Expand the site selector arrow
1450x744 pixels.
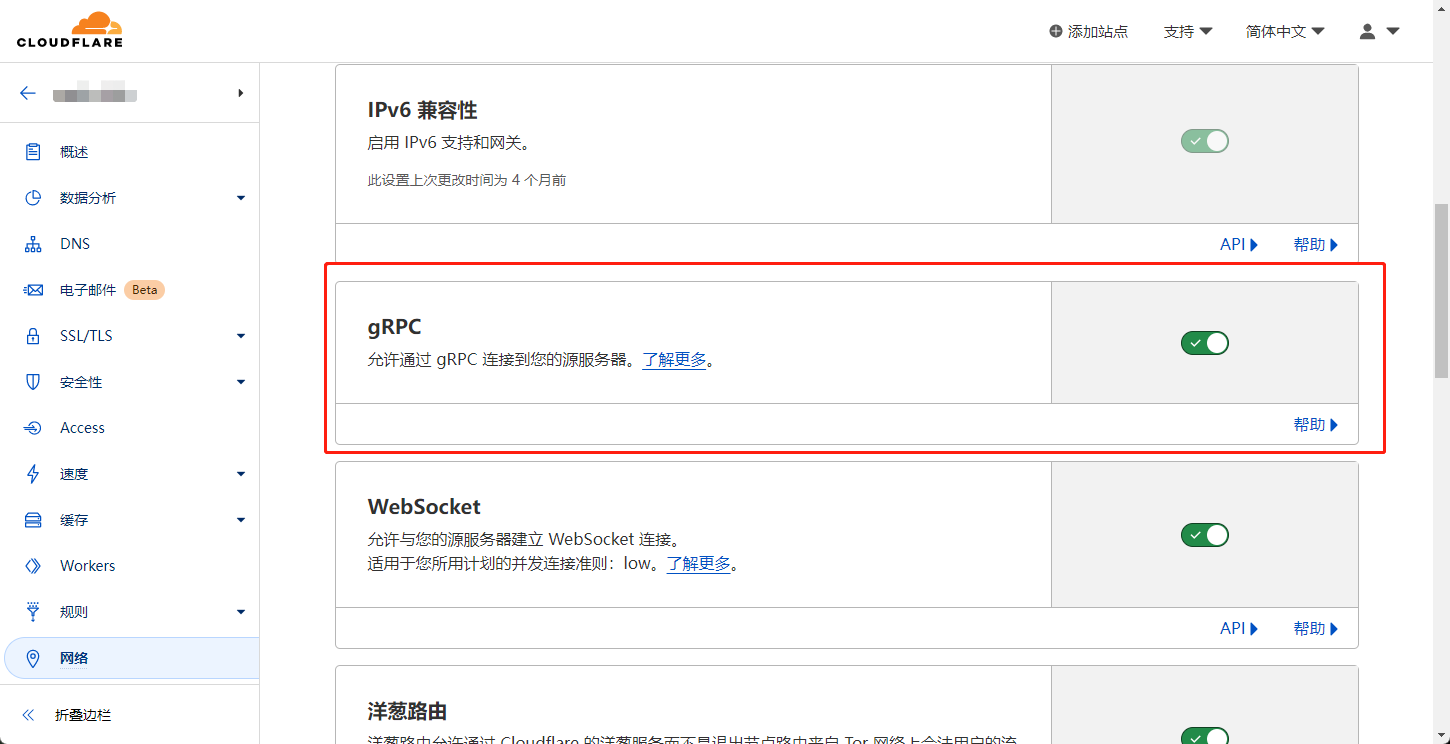(240, 93)
